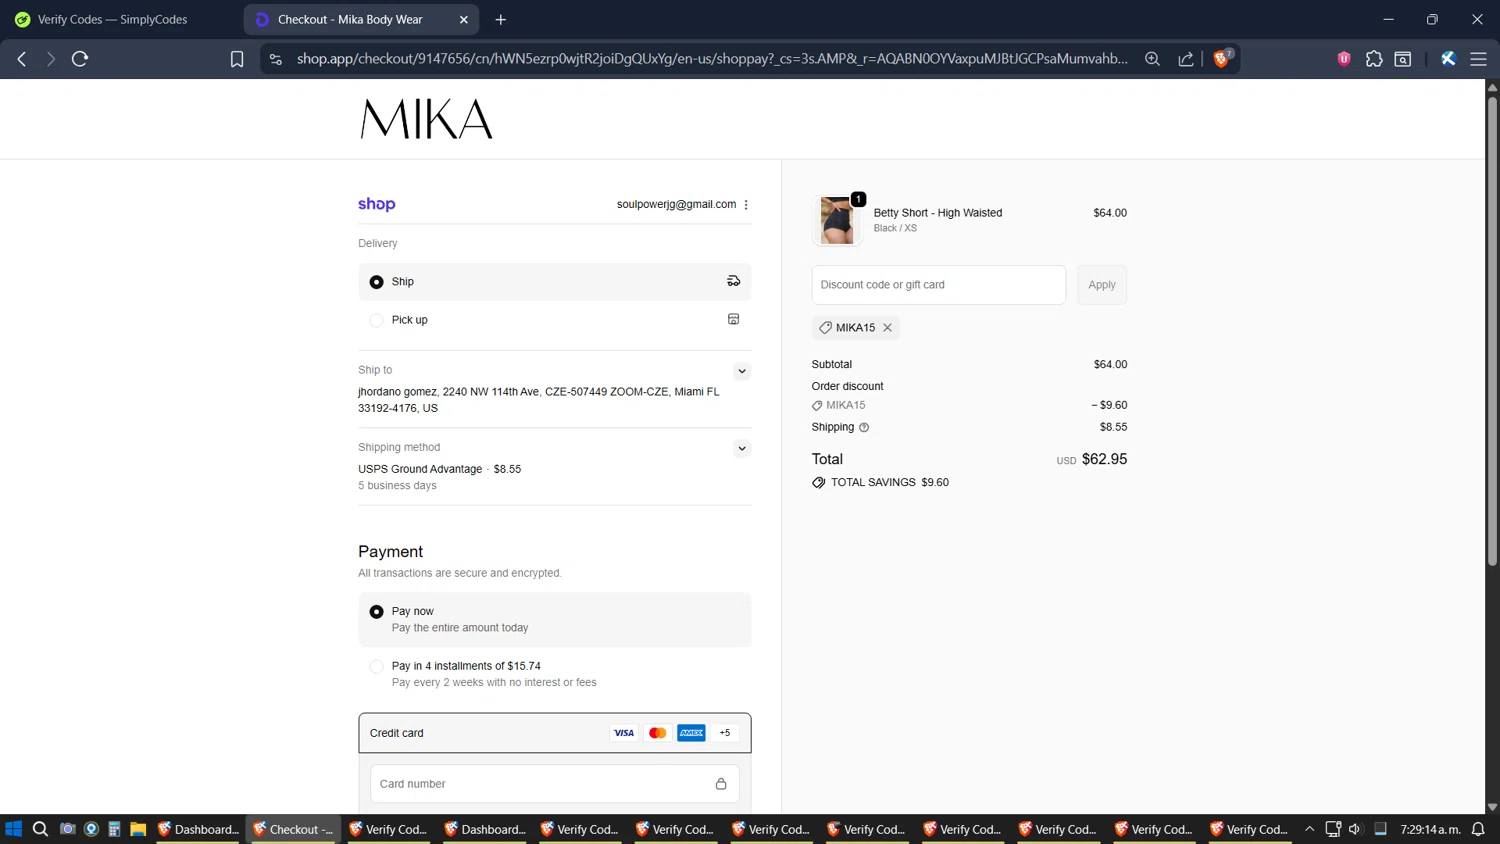Image resolution: width=1500 pixels, height=844 pixels.
Task: Open the notifications bell
Action: 1478,829
